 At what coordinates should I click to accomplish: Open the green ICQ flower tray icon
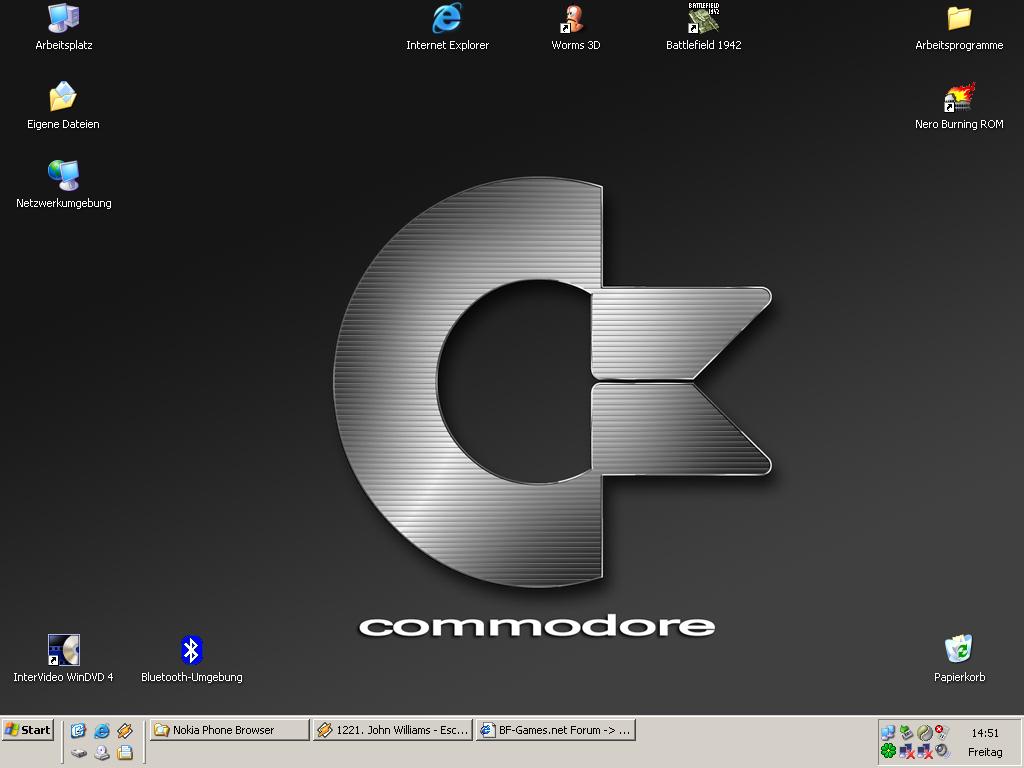point(888,750)
